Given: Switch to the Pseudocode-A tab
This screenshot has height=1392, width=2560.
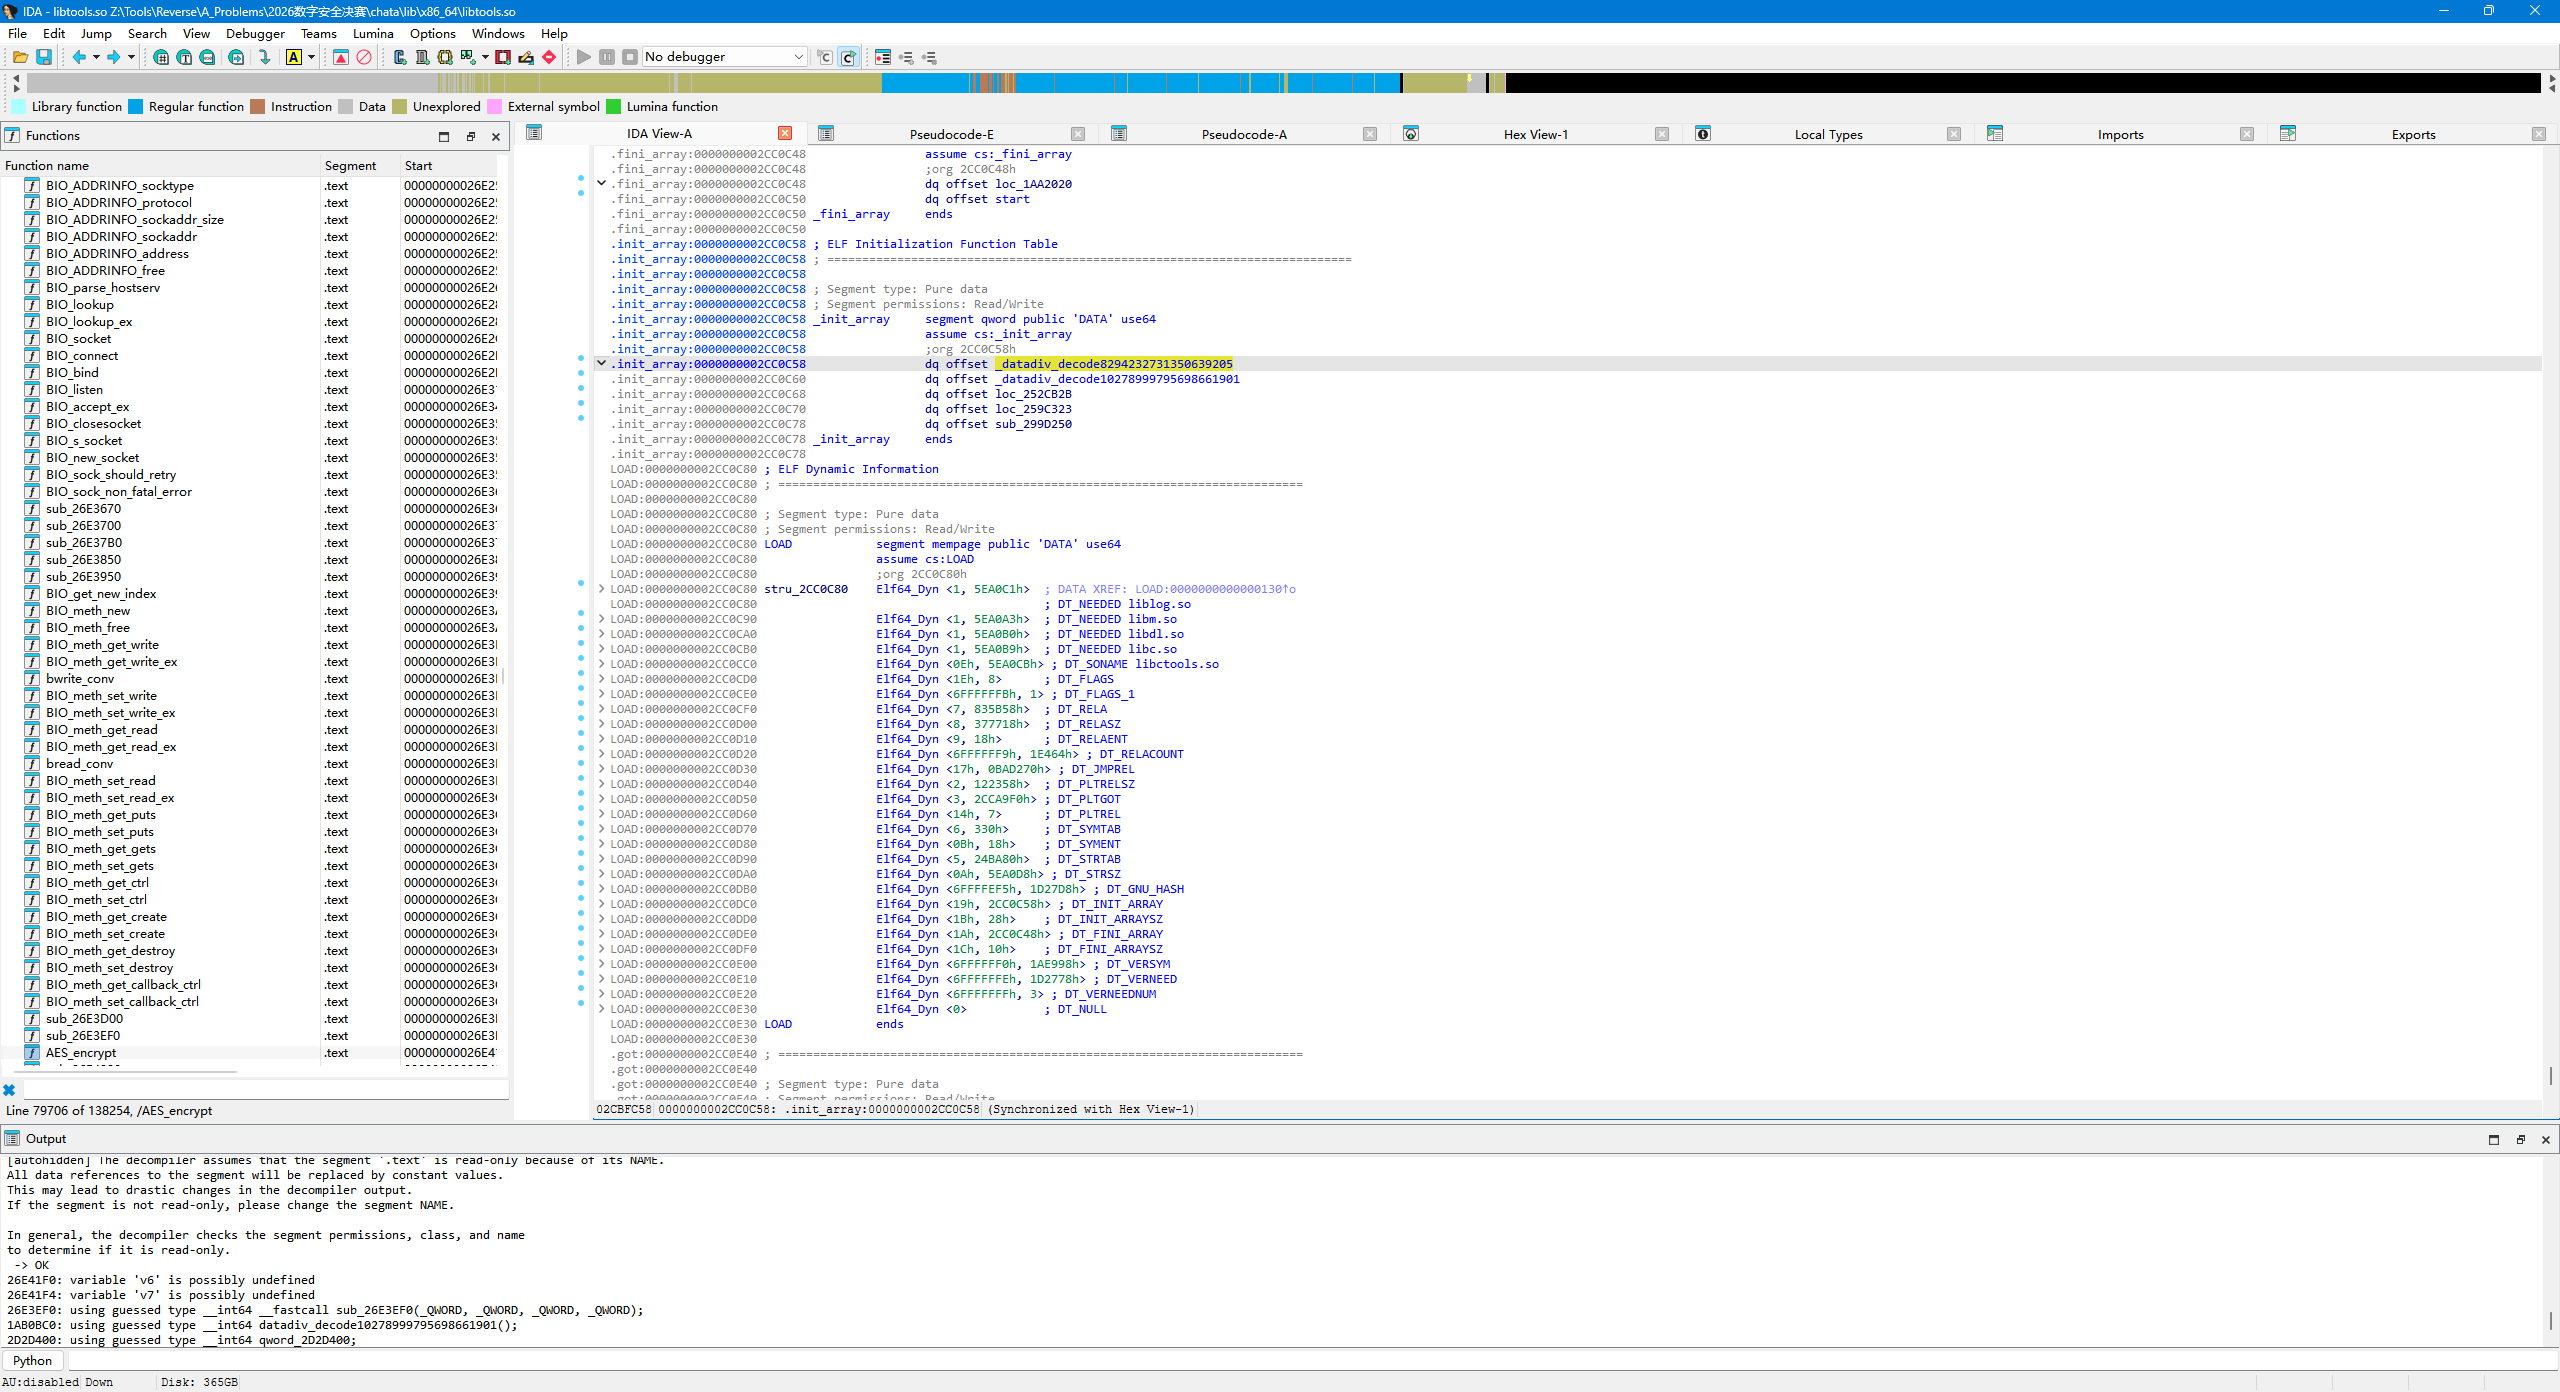Looking at the screenshot, I should 1244,134.
